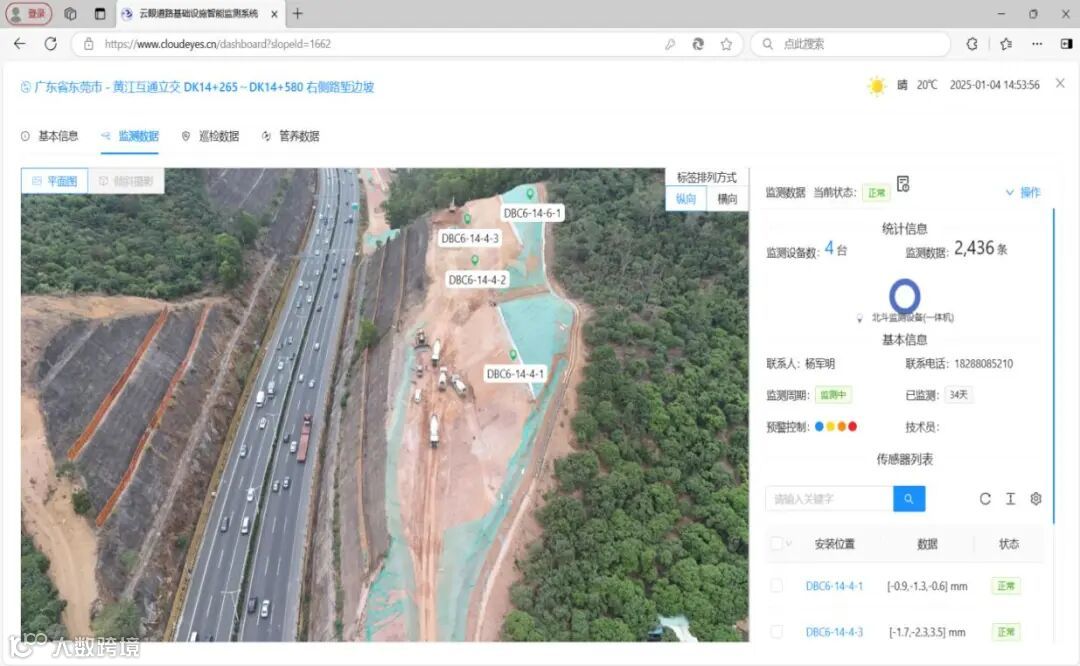The image size is (1080, 666).
Task: Open the DBC6-14-4-1 sensor link
Action: [834, 586]
